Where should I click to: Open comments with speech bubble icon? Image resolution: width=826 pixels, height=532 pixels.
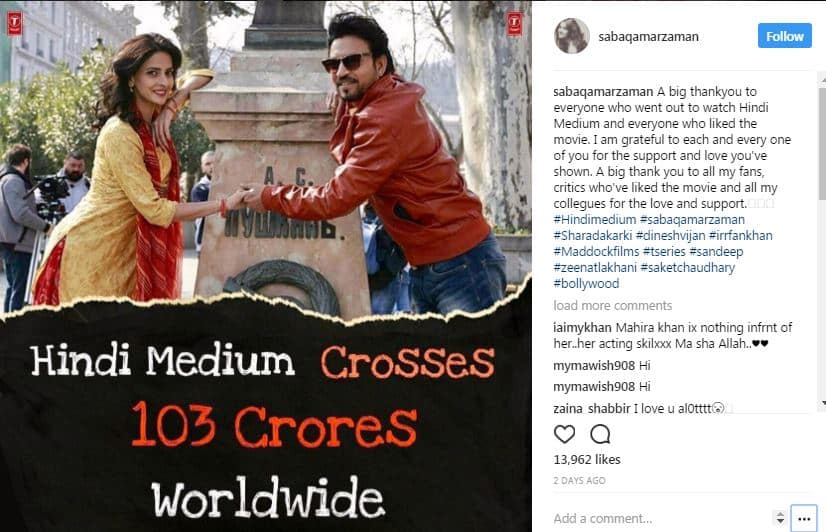600,434
